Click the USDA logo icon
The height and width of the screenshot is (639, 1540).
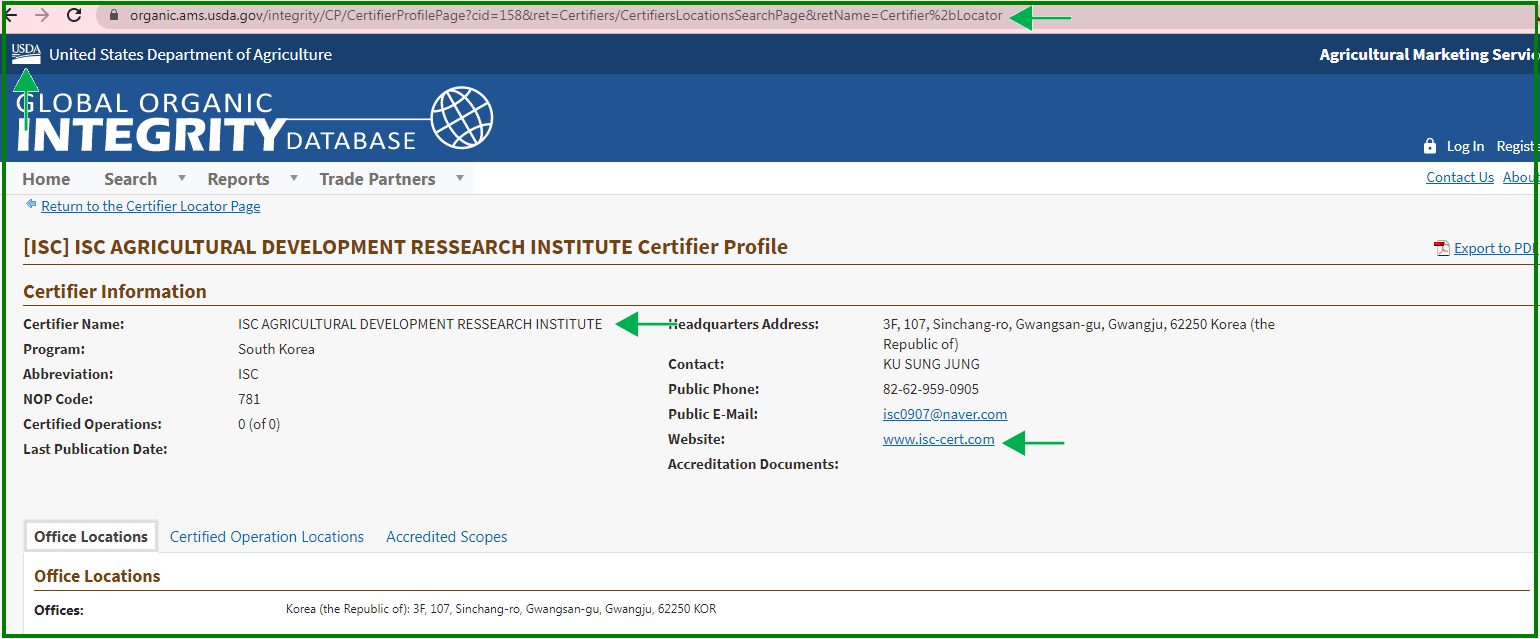coord(26,54)
